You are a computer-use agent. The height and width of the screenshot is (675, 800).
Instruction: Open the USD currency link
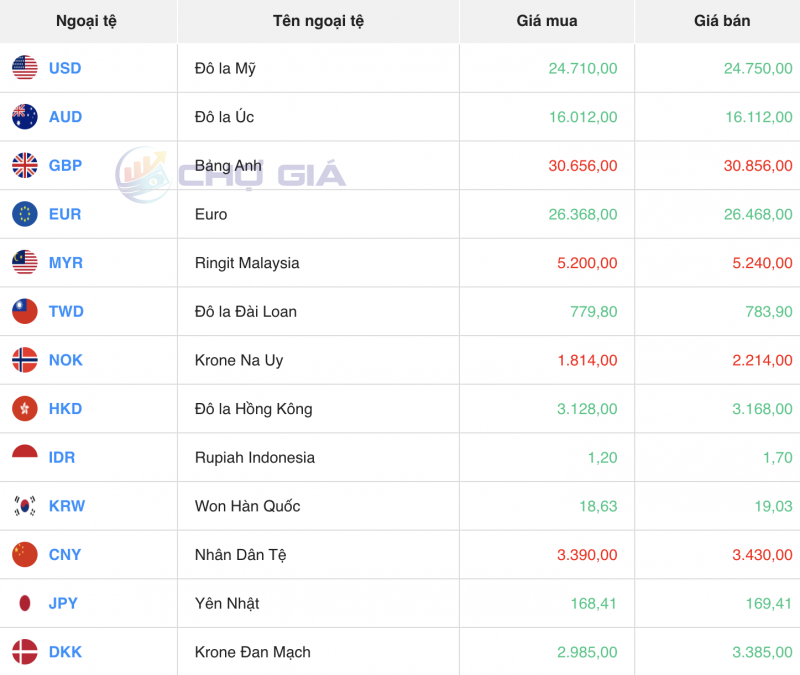coord(62,68)
